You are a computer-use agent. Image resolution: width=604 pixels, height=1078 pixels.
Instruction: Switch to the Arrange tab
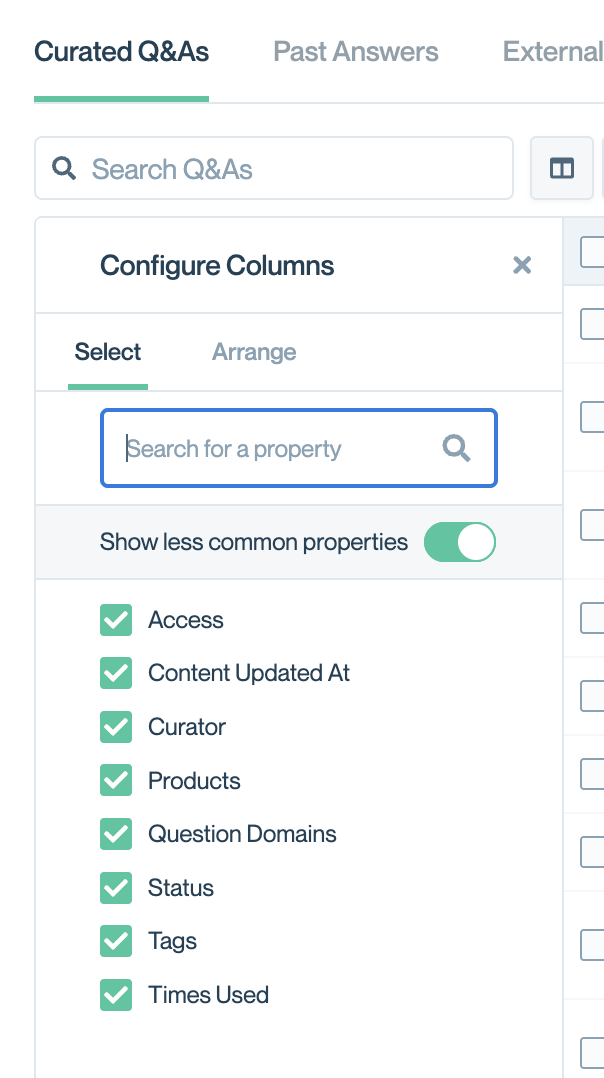[x=254, y=352]
